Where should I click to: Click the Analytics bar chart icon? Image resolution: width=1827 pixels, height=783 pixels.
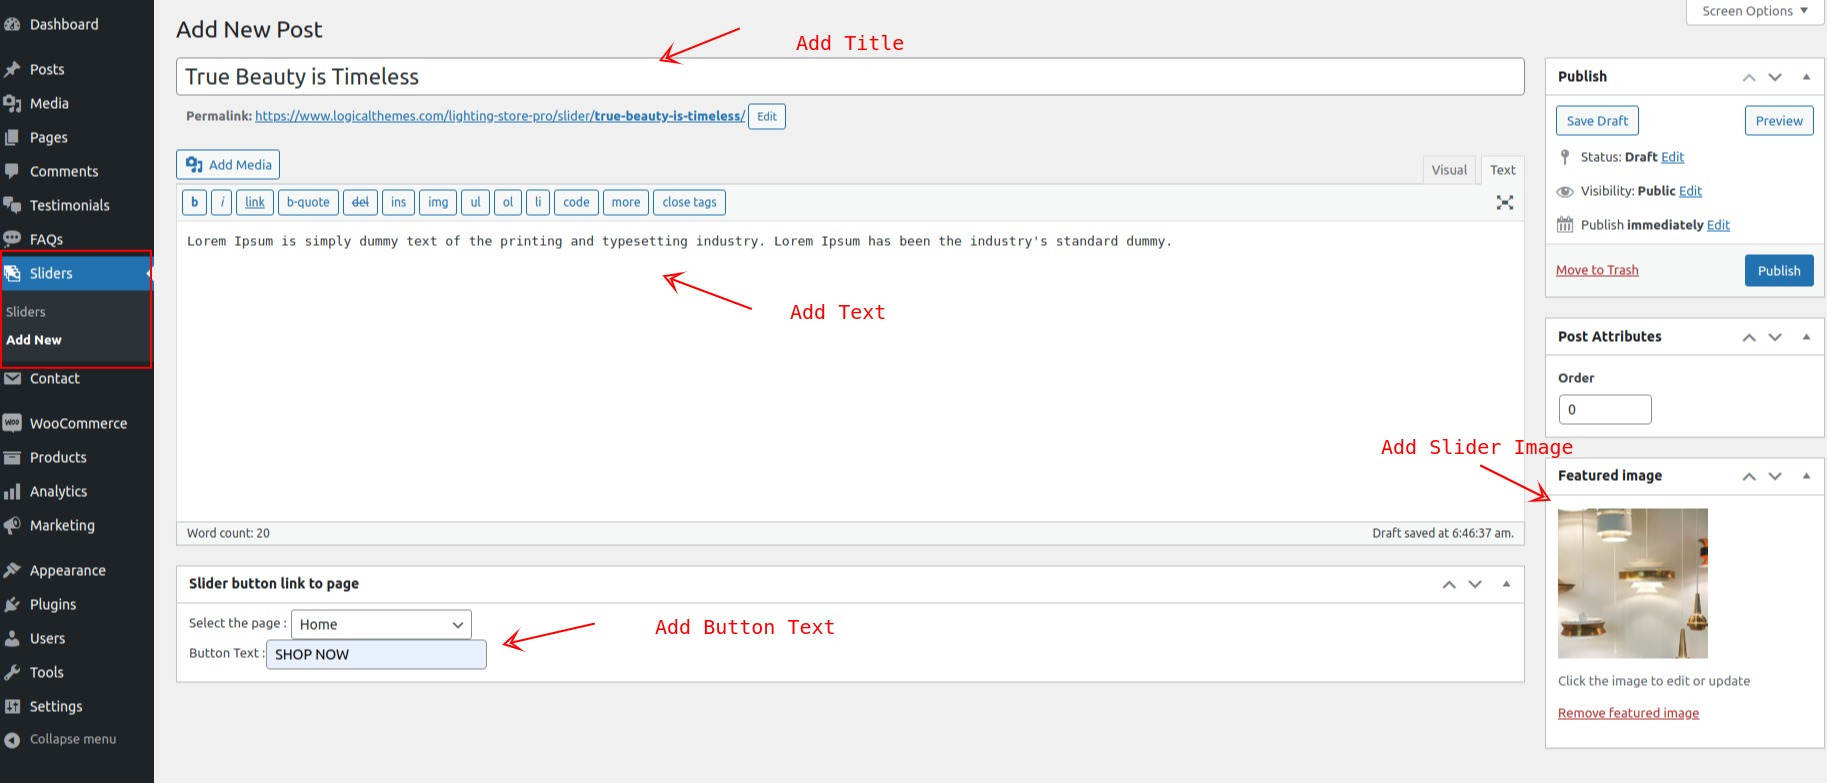12,491
